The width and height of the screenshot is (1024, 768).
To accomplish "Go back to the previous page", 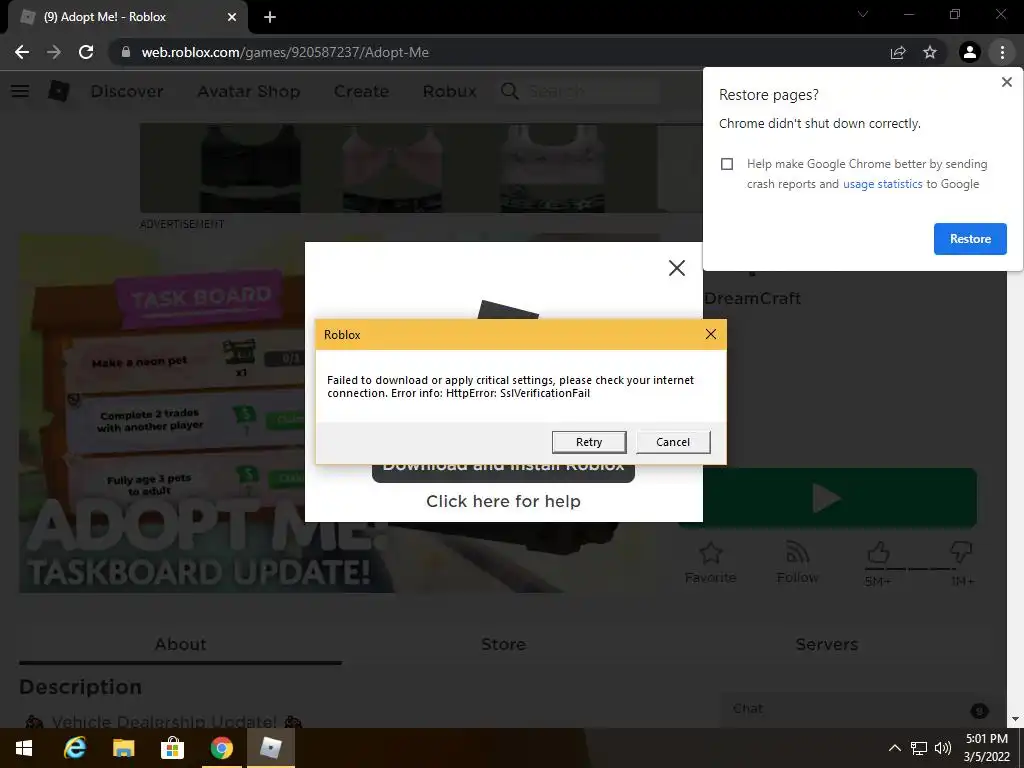I will tap(22, 52).
